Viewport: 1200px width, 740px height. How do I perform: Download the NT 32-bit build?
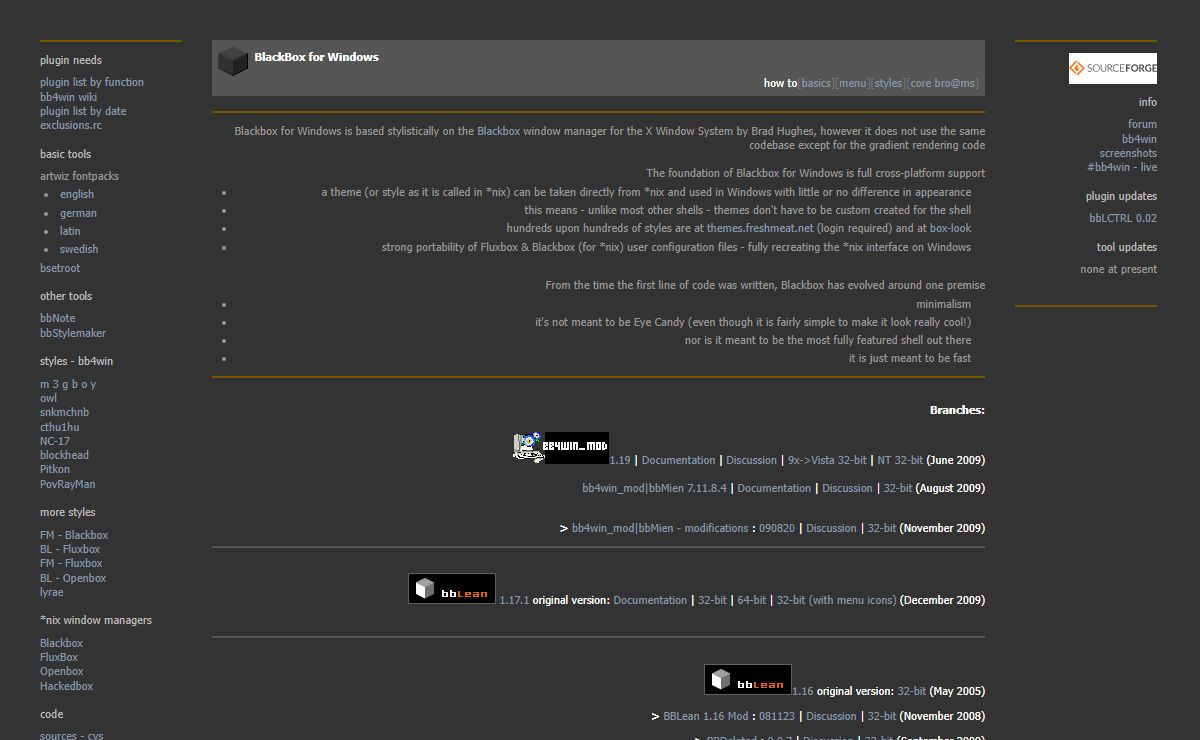[900, 460]
